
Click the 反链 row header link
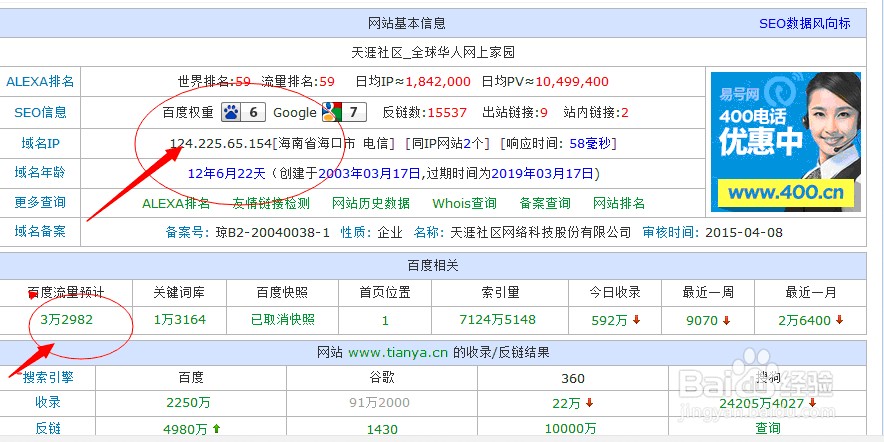tap(48, 428)
